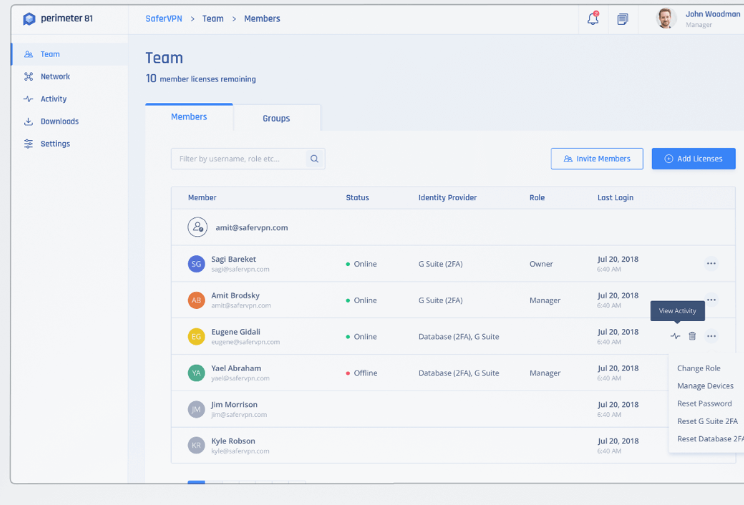Click the Downloads sidebar icon
The image size is (744, 505).
click(28, 122)
